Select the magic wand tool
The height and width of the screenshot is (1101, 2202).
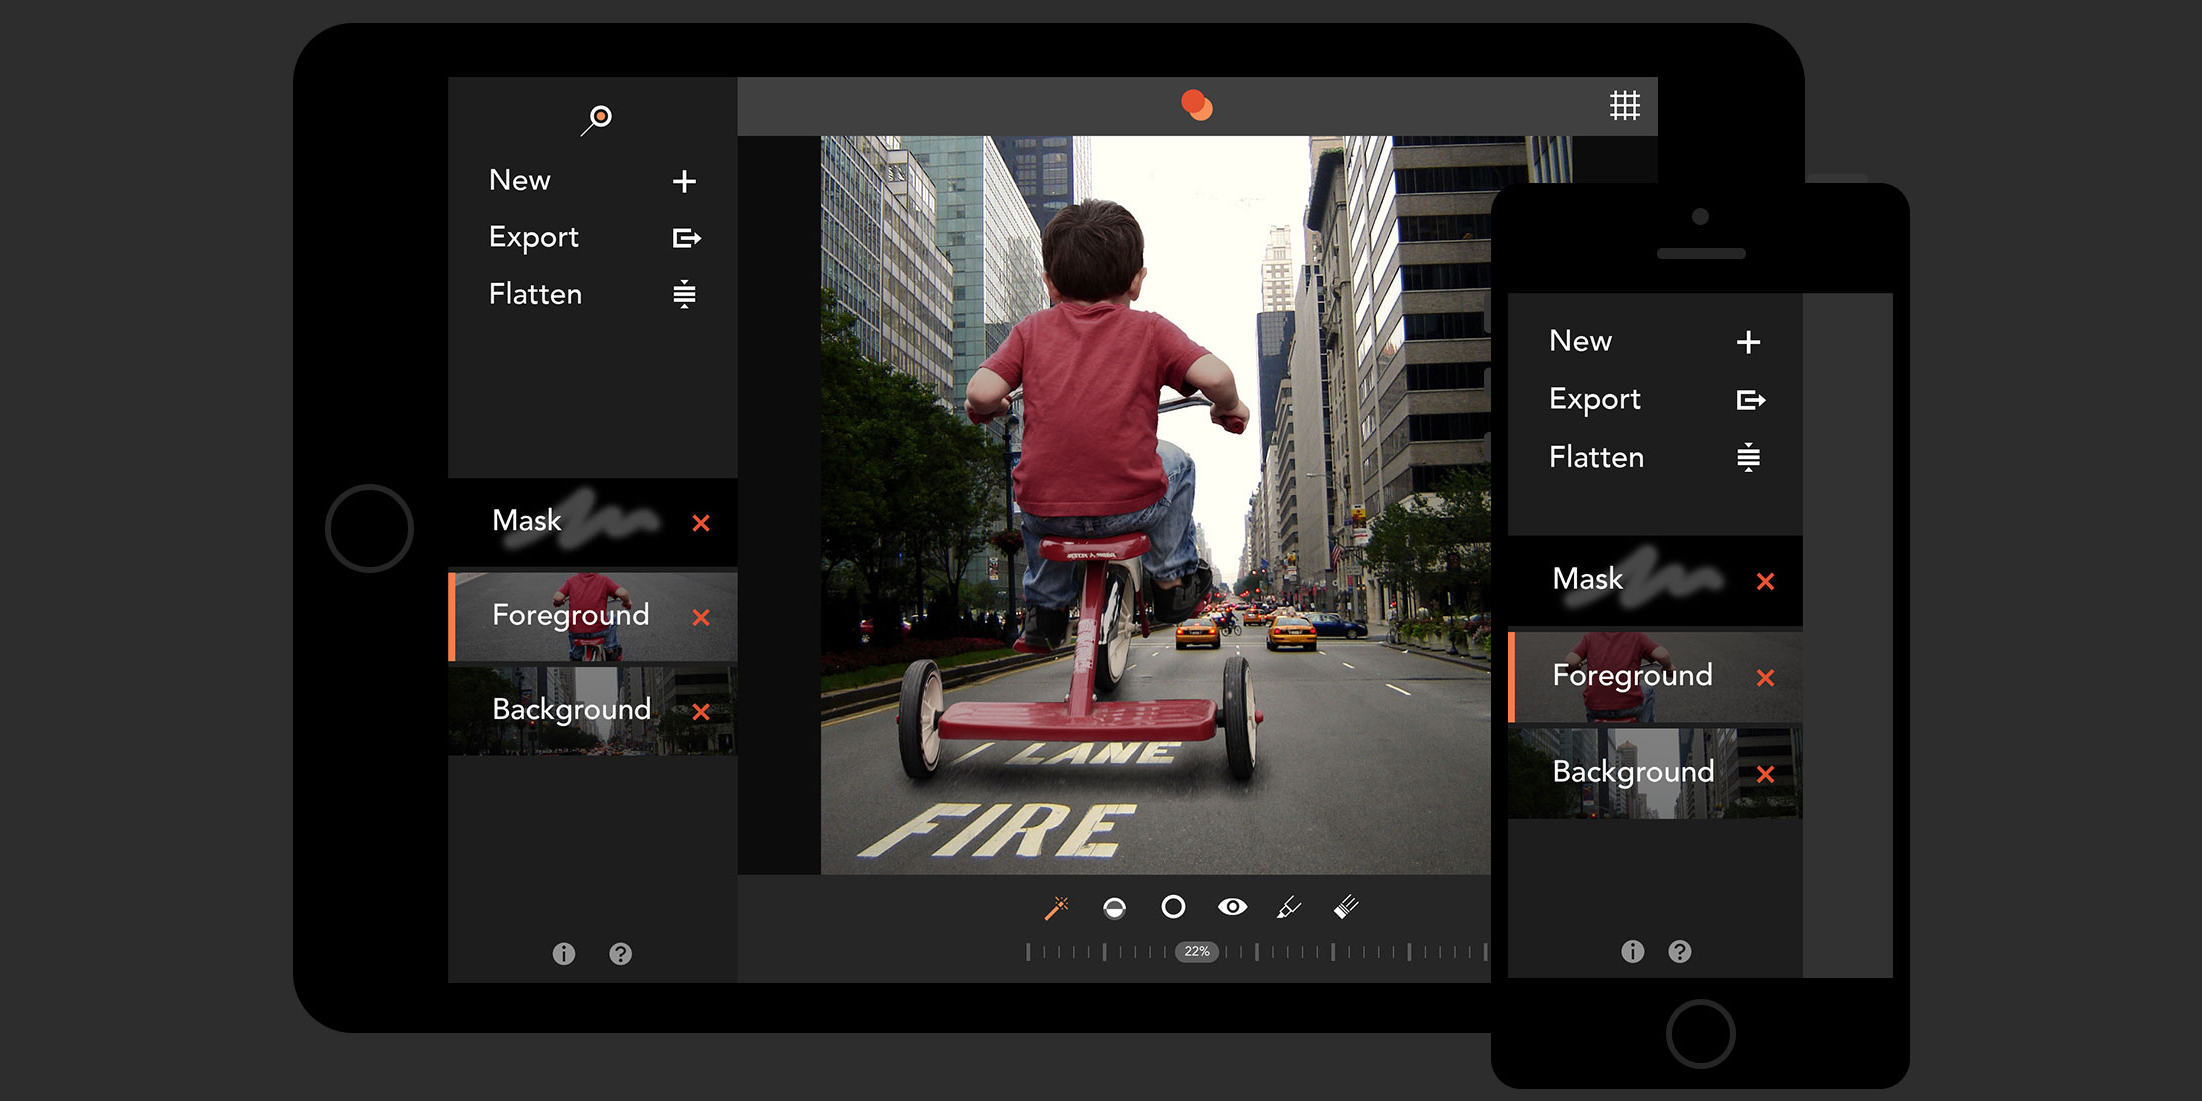(x=1056, y=907)
